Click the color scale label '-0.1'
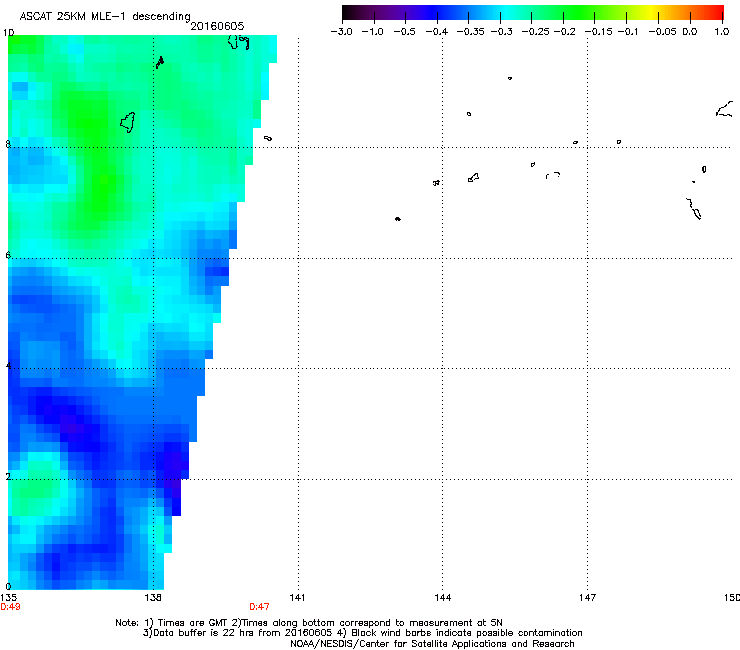740x650 pixels. 628,32
